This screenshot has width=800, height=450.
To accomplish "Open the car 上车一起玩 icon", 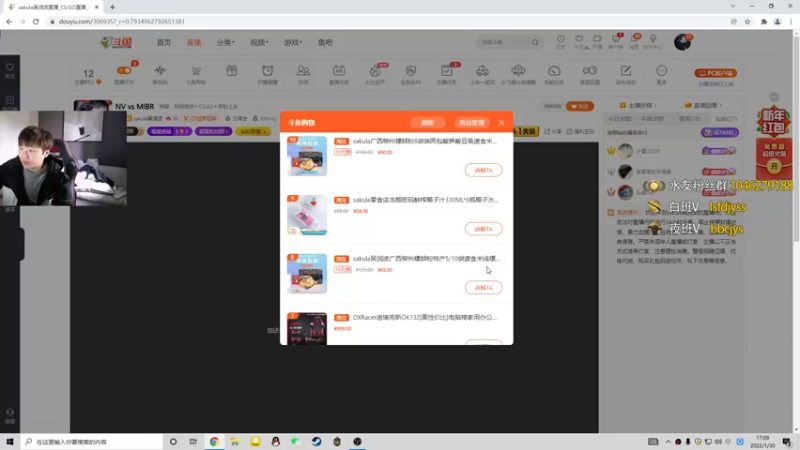I will coord(482,70).
